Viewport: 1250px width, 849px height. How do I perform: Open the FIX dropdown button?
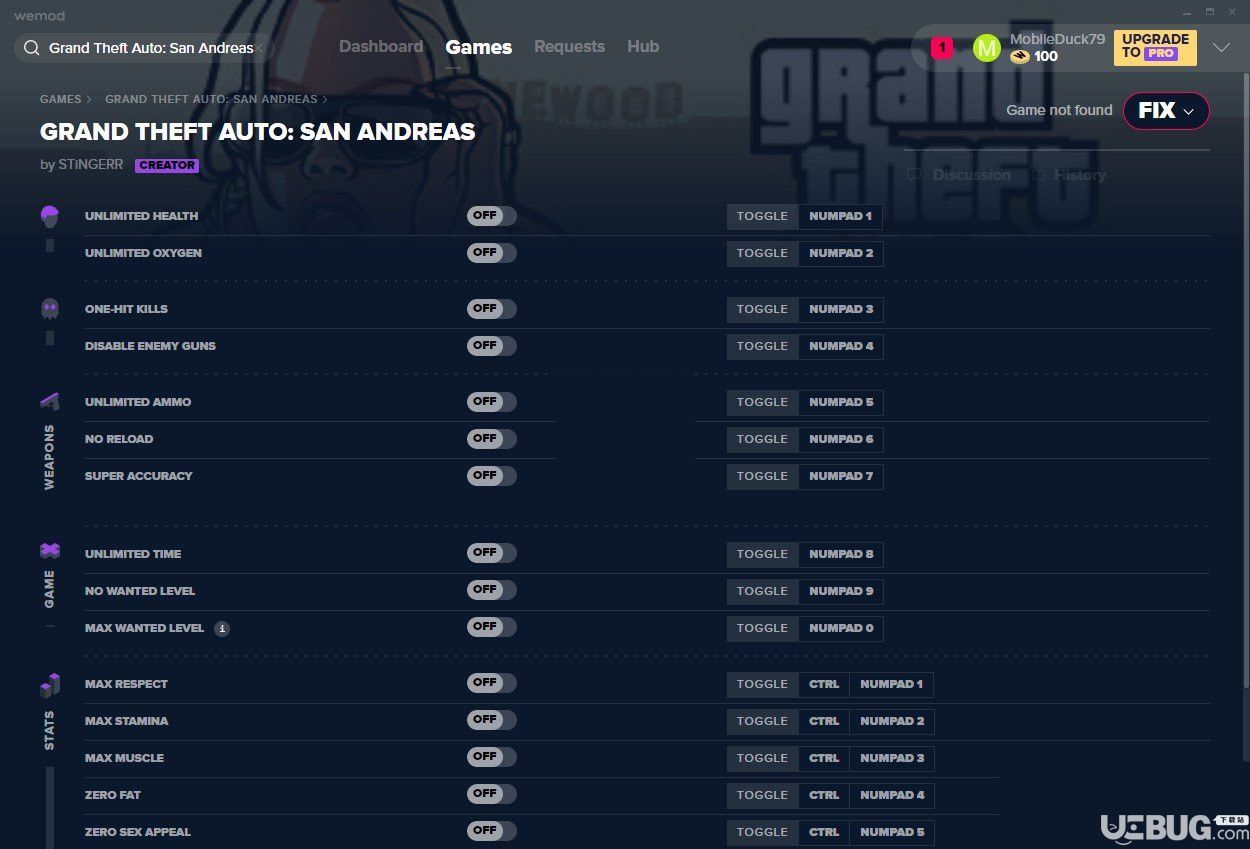point(1166,111)
